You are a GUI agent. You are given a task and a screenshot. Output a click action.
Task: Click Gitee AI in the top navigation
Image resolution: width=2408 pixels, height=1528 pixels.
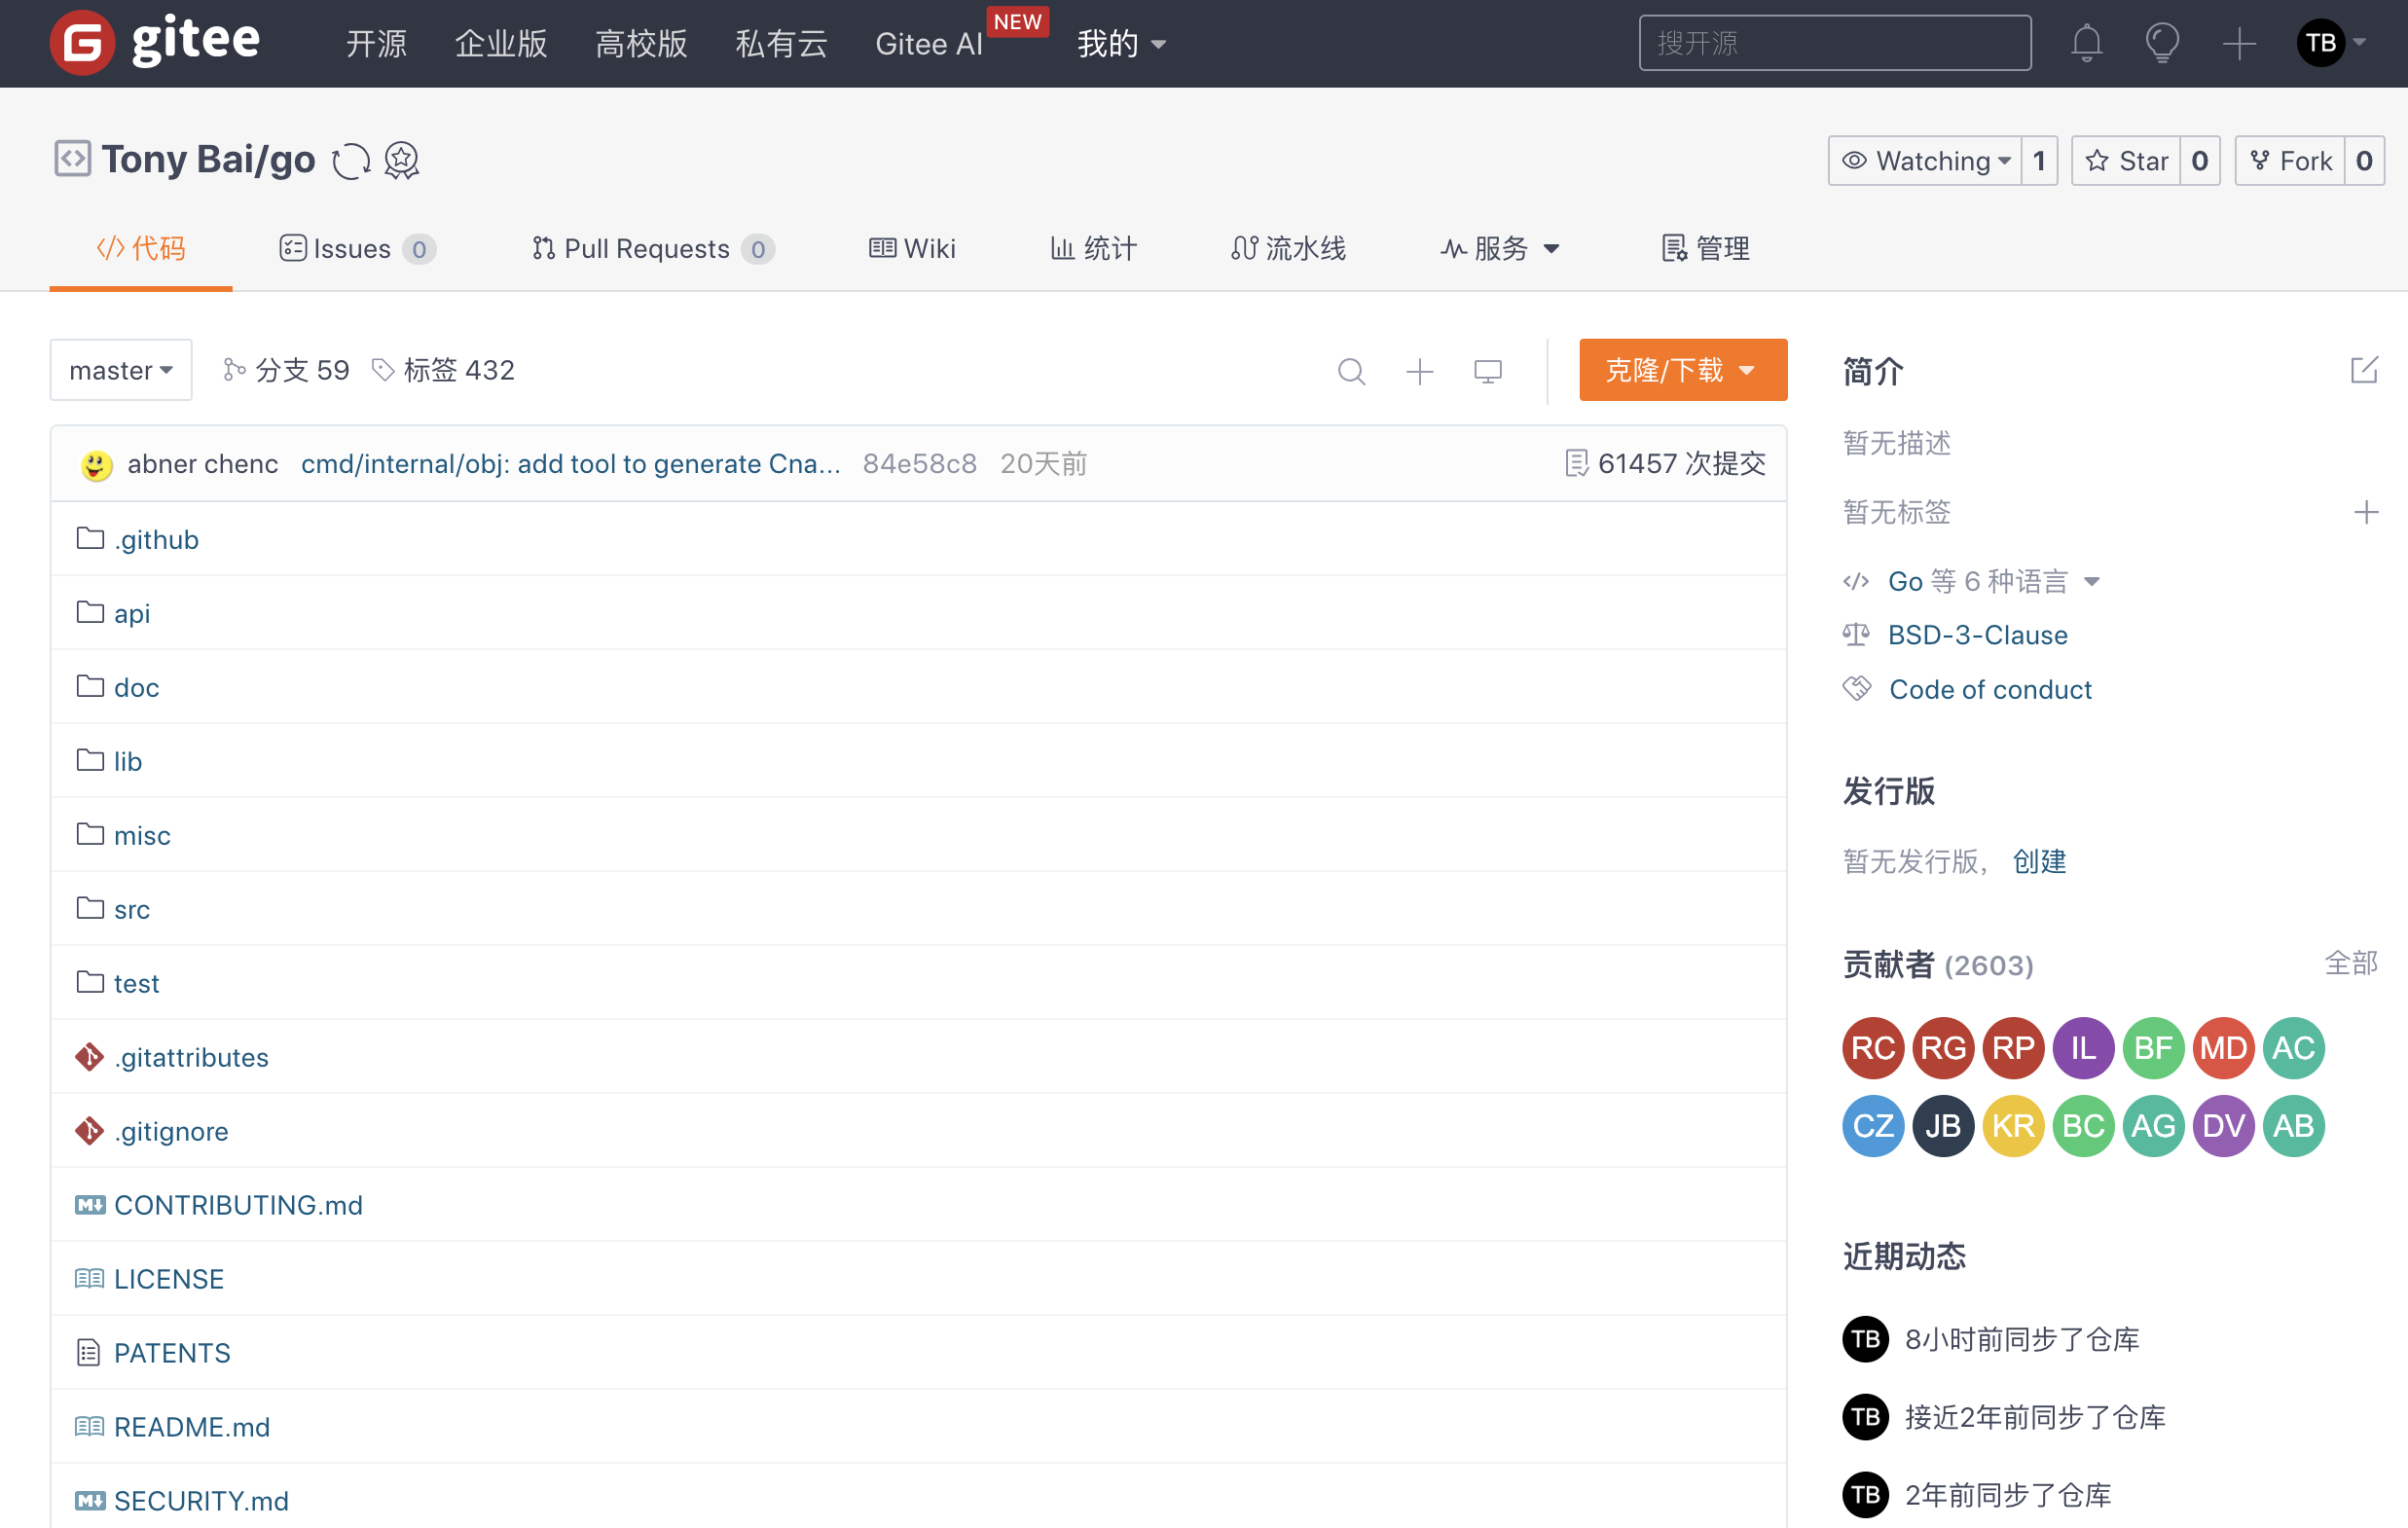point(929,43)
